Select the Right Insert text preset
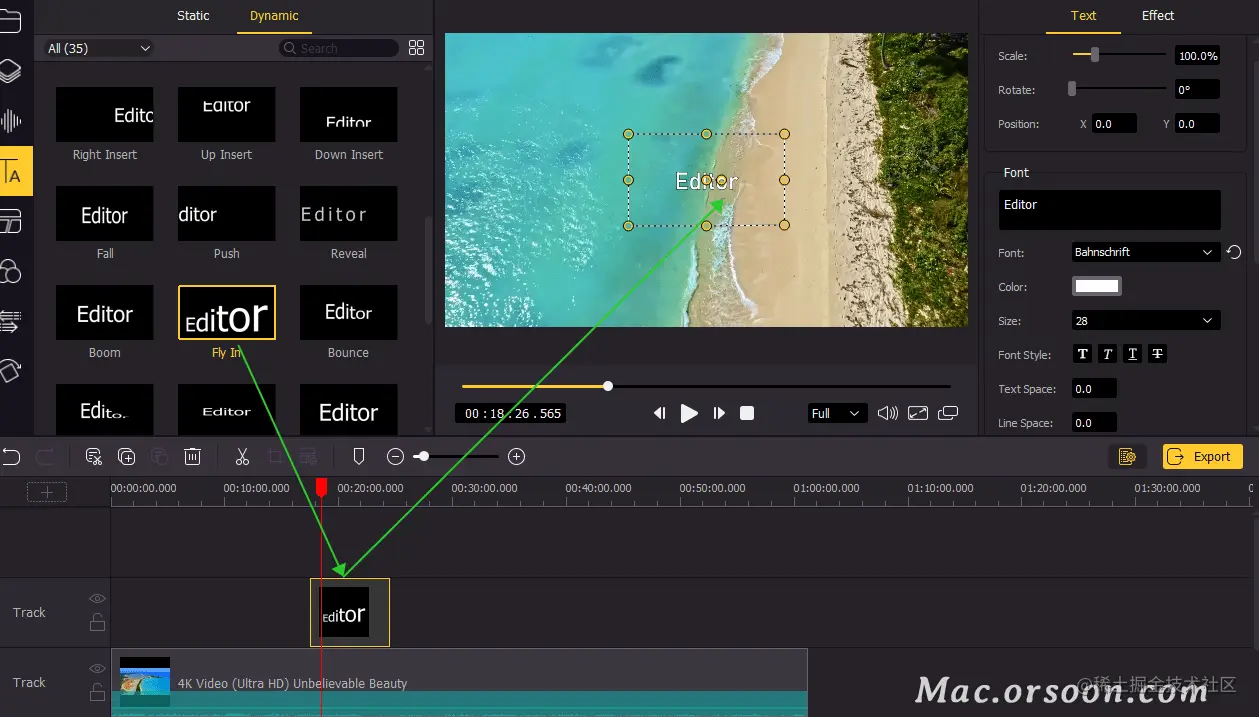 pos(105,114)
